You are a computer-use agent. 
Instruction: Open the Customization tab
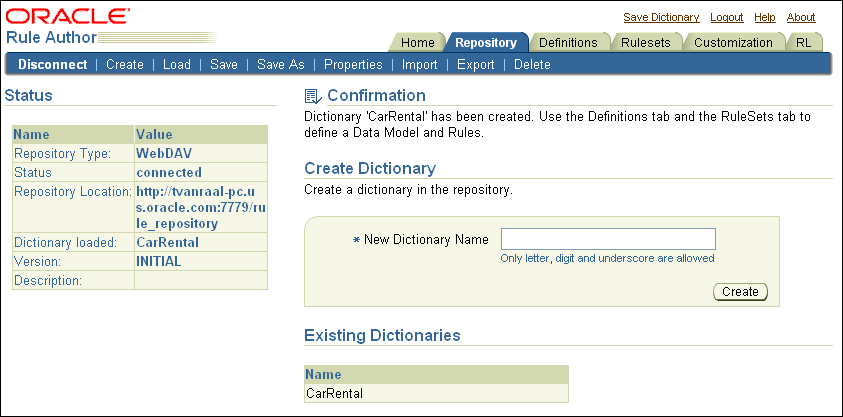(733, 42)
